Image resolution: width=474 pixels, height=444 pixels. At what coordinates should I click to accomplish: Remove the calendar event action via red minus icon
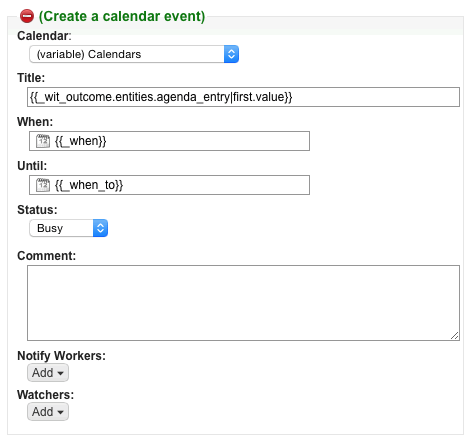[27, 16]
